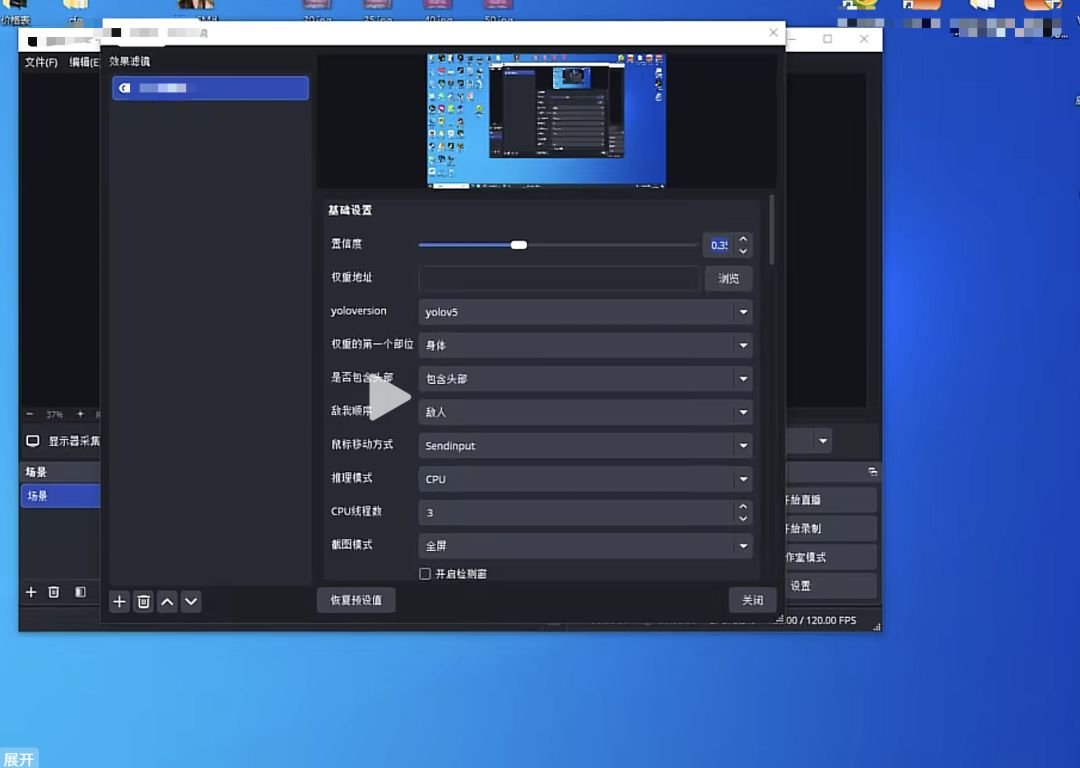Open the 权重的第一个部位 dropdown

[x=585, y=345]
